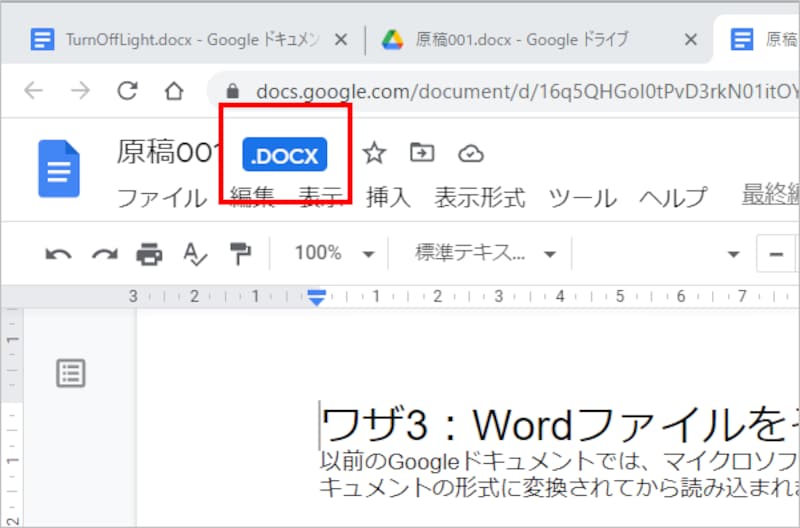The image size is (800, 528).
Task: Open the font family dropdown arrow
Action: click(x=733, y=254)
